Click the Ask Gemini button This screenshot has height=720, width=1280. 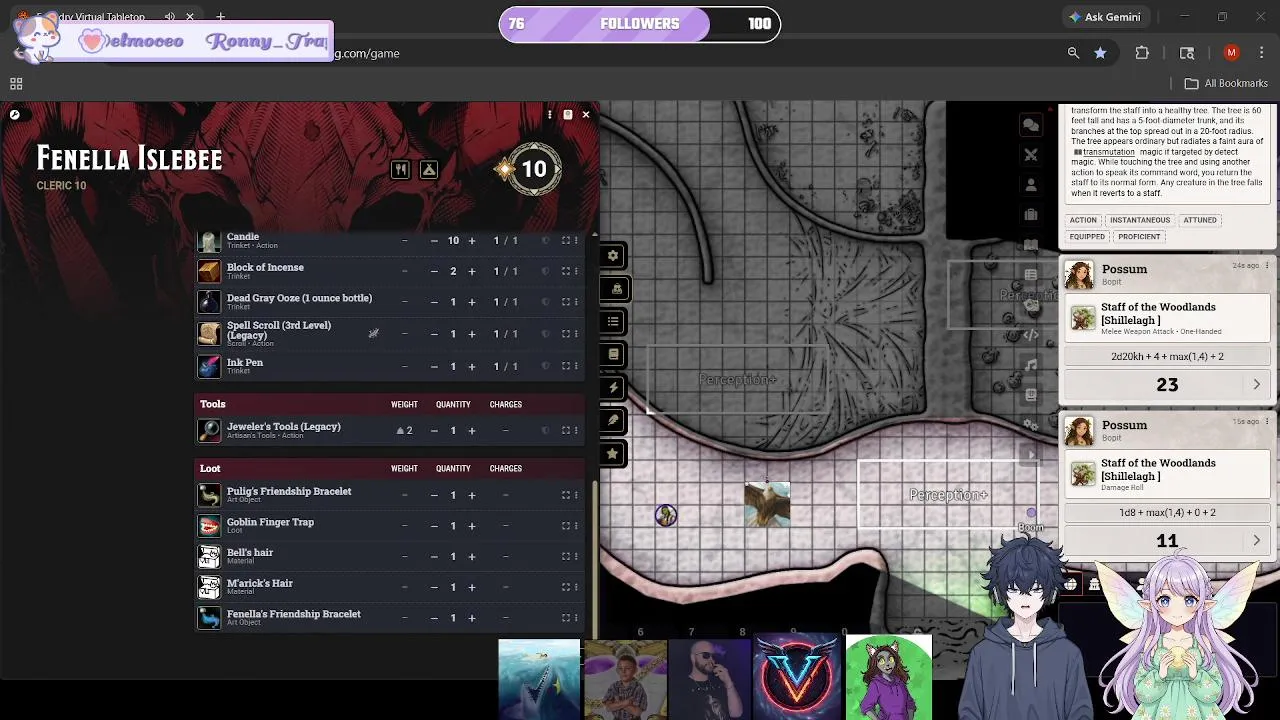pyautogui.click(x=1104, y=17)
